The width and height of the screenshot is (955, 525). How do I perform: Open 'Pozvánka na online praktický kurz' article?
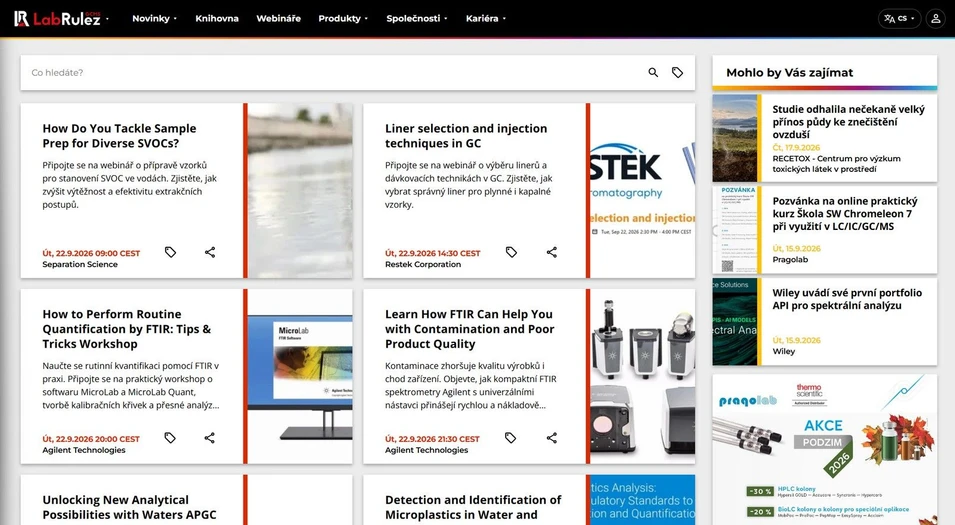pos(845,214)
